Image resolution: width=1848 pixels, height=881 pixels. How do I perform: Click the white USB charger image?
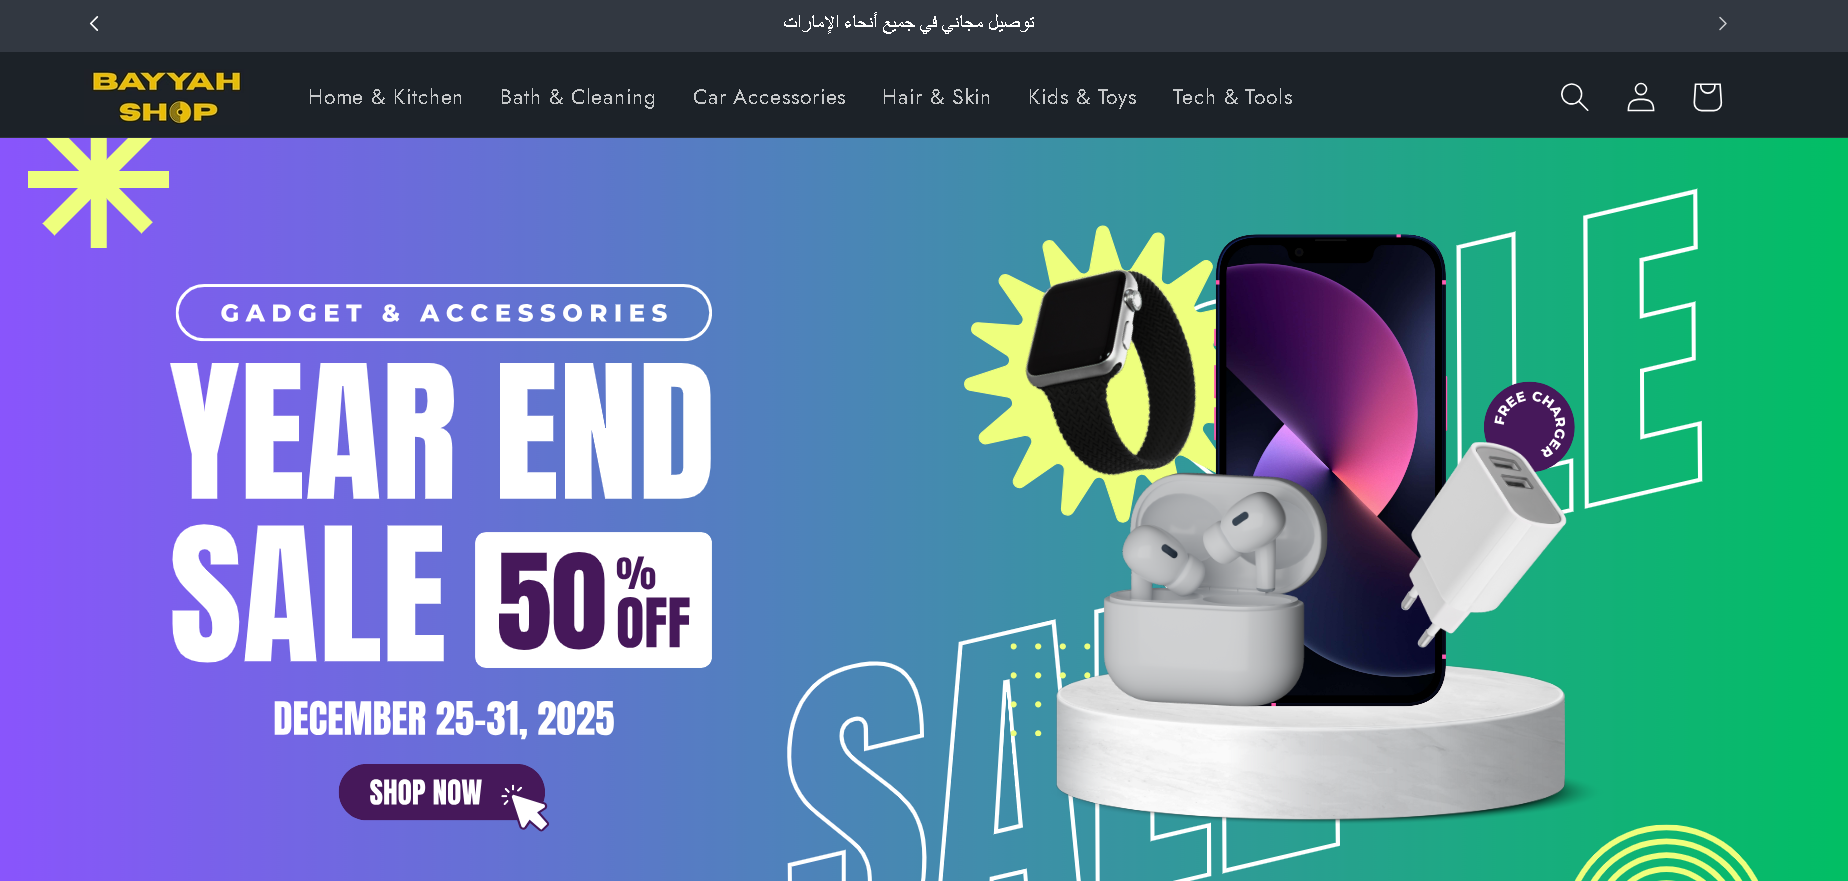[1482, 540]
